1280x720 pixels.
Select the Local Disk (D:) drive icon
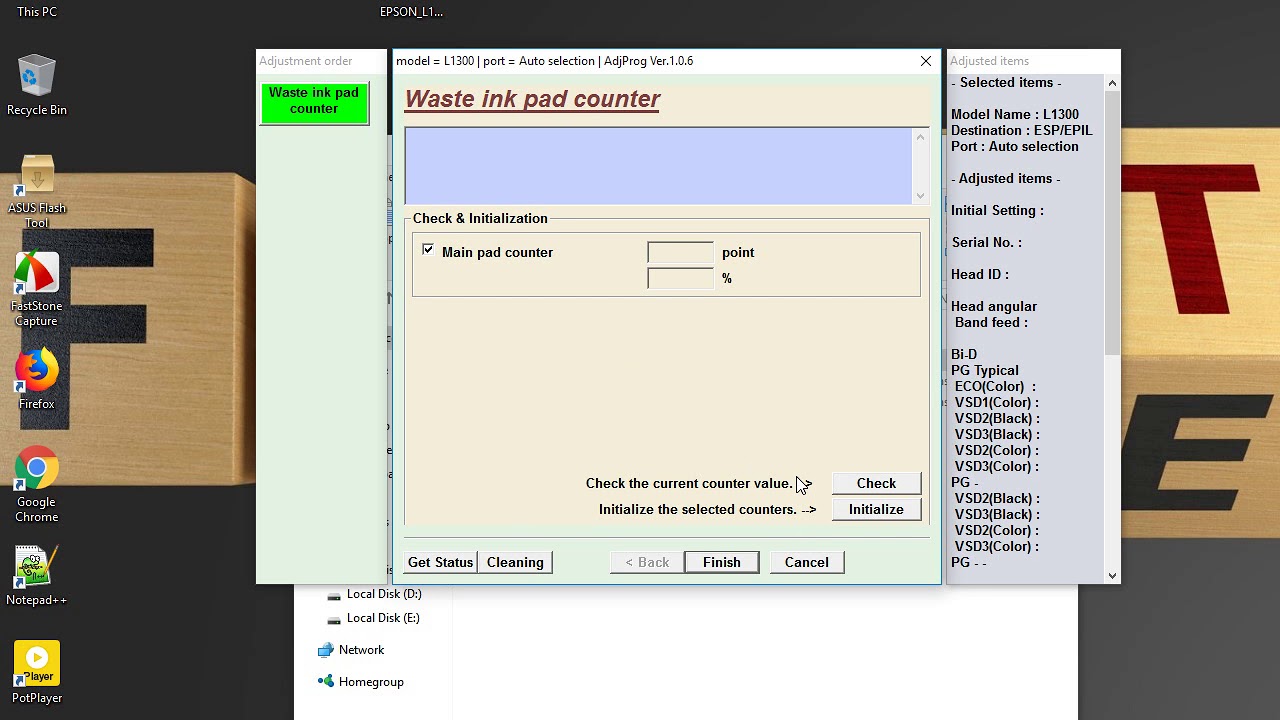334,595
